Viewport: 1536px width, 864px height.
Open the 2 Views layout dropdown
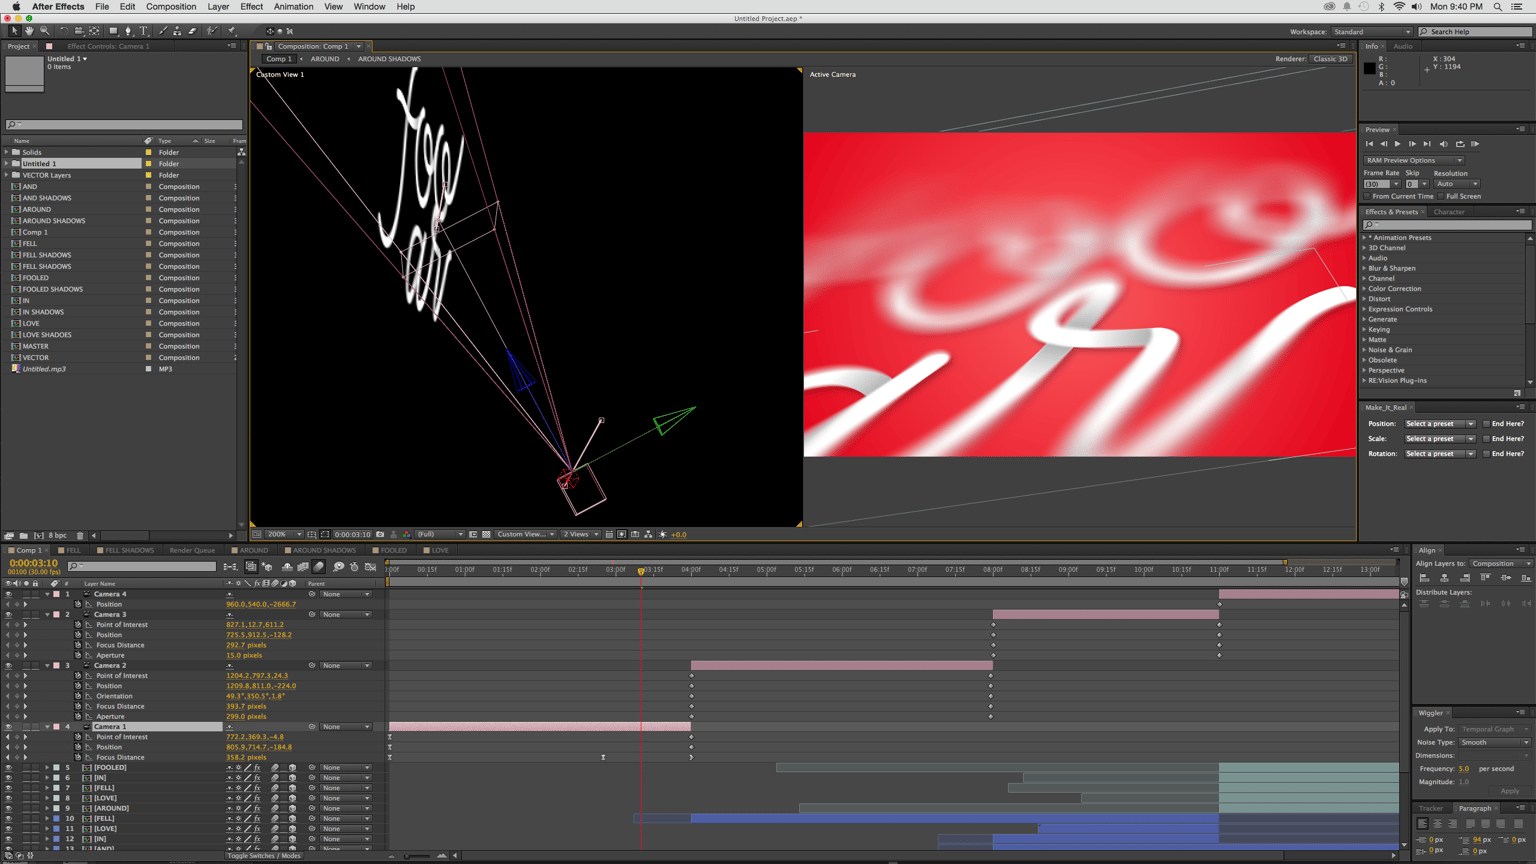coord(580,534)
